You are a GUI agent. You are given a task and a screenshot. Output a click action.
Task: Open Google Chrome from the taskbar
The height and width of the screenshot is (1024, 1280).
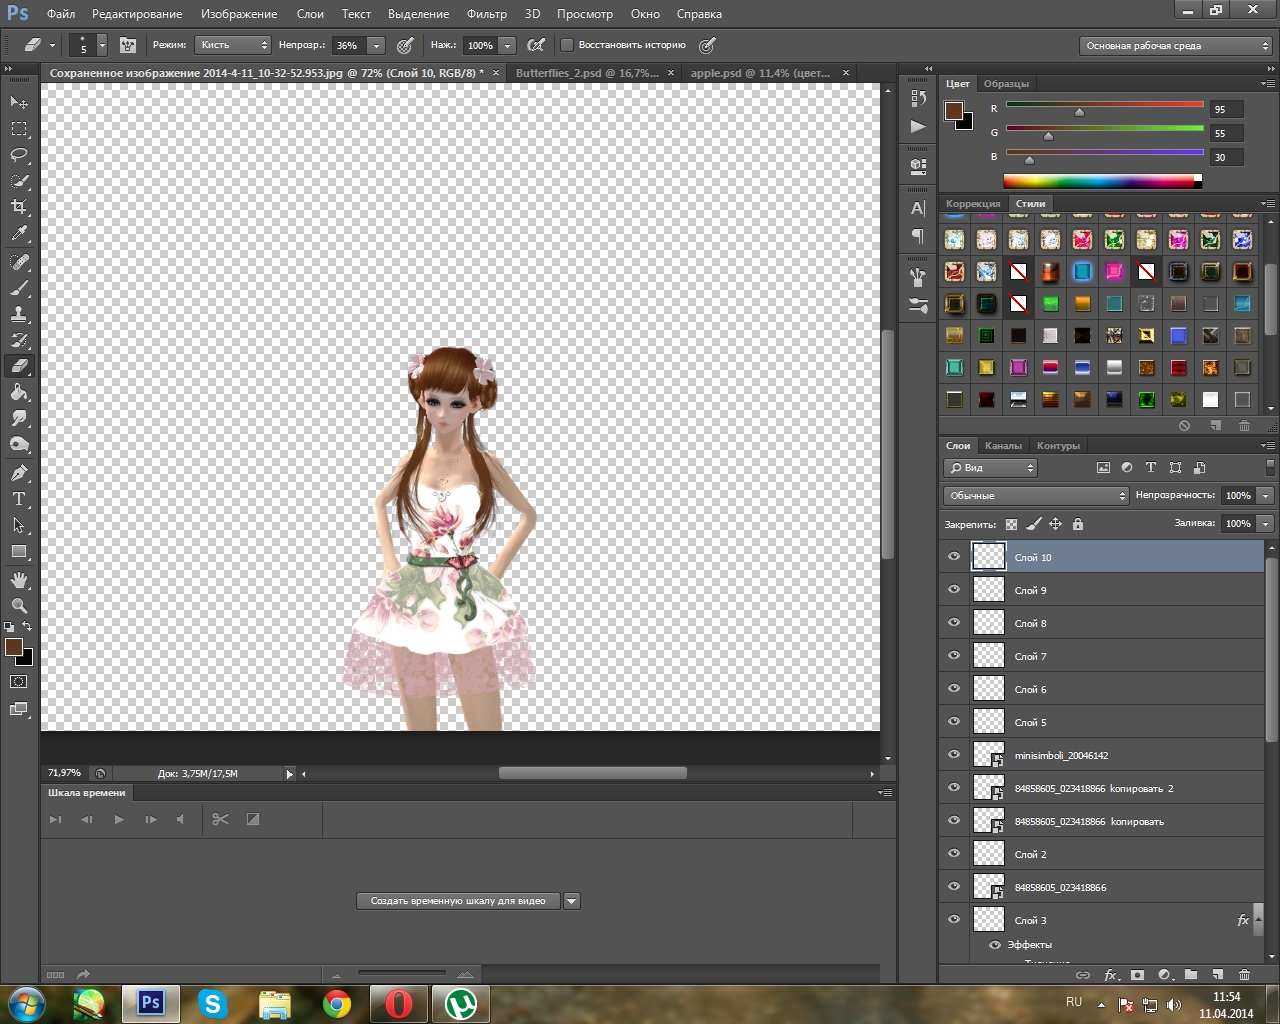point(337,1003)
